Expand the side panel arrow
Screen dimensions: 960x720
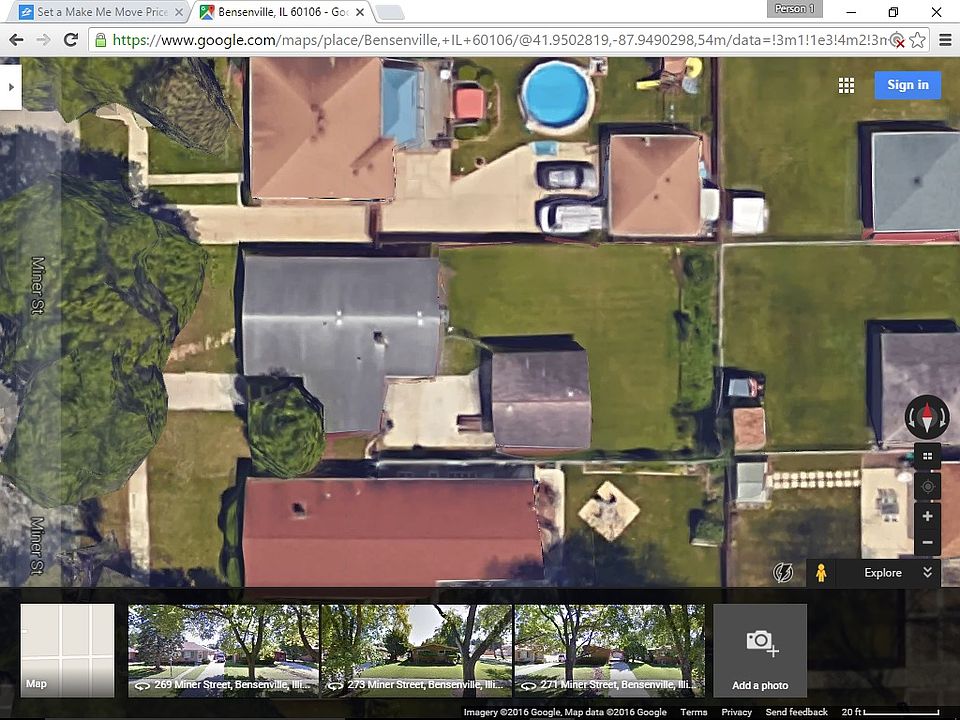point(11,87)
